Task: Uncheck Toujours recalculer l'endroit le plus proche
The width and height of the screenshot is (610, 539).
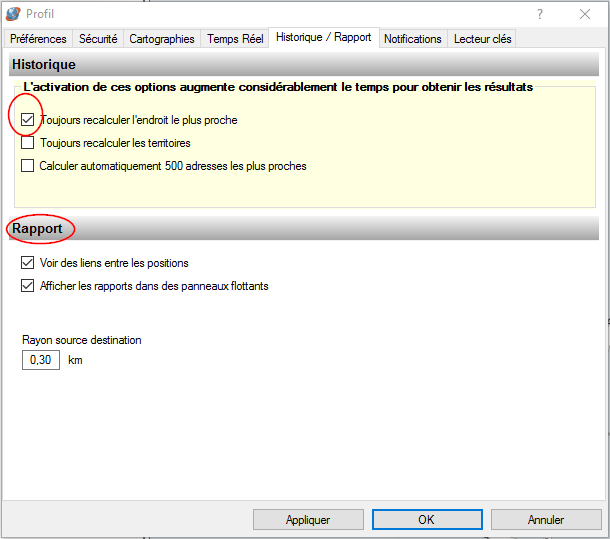Action: point(28,120)
